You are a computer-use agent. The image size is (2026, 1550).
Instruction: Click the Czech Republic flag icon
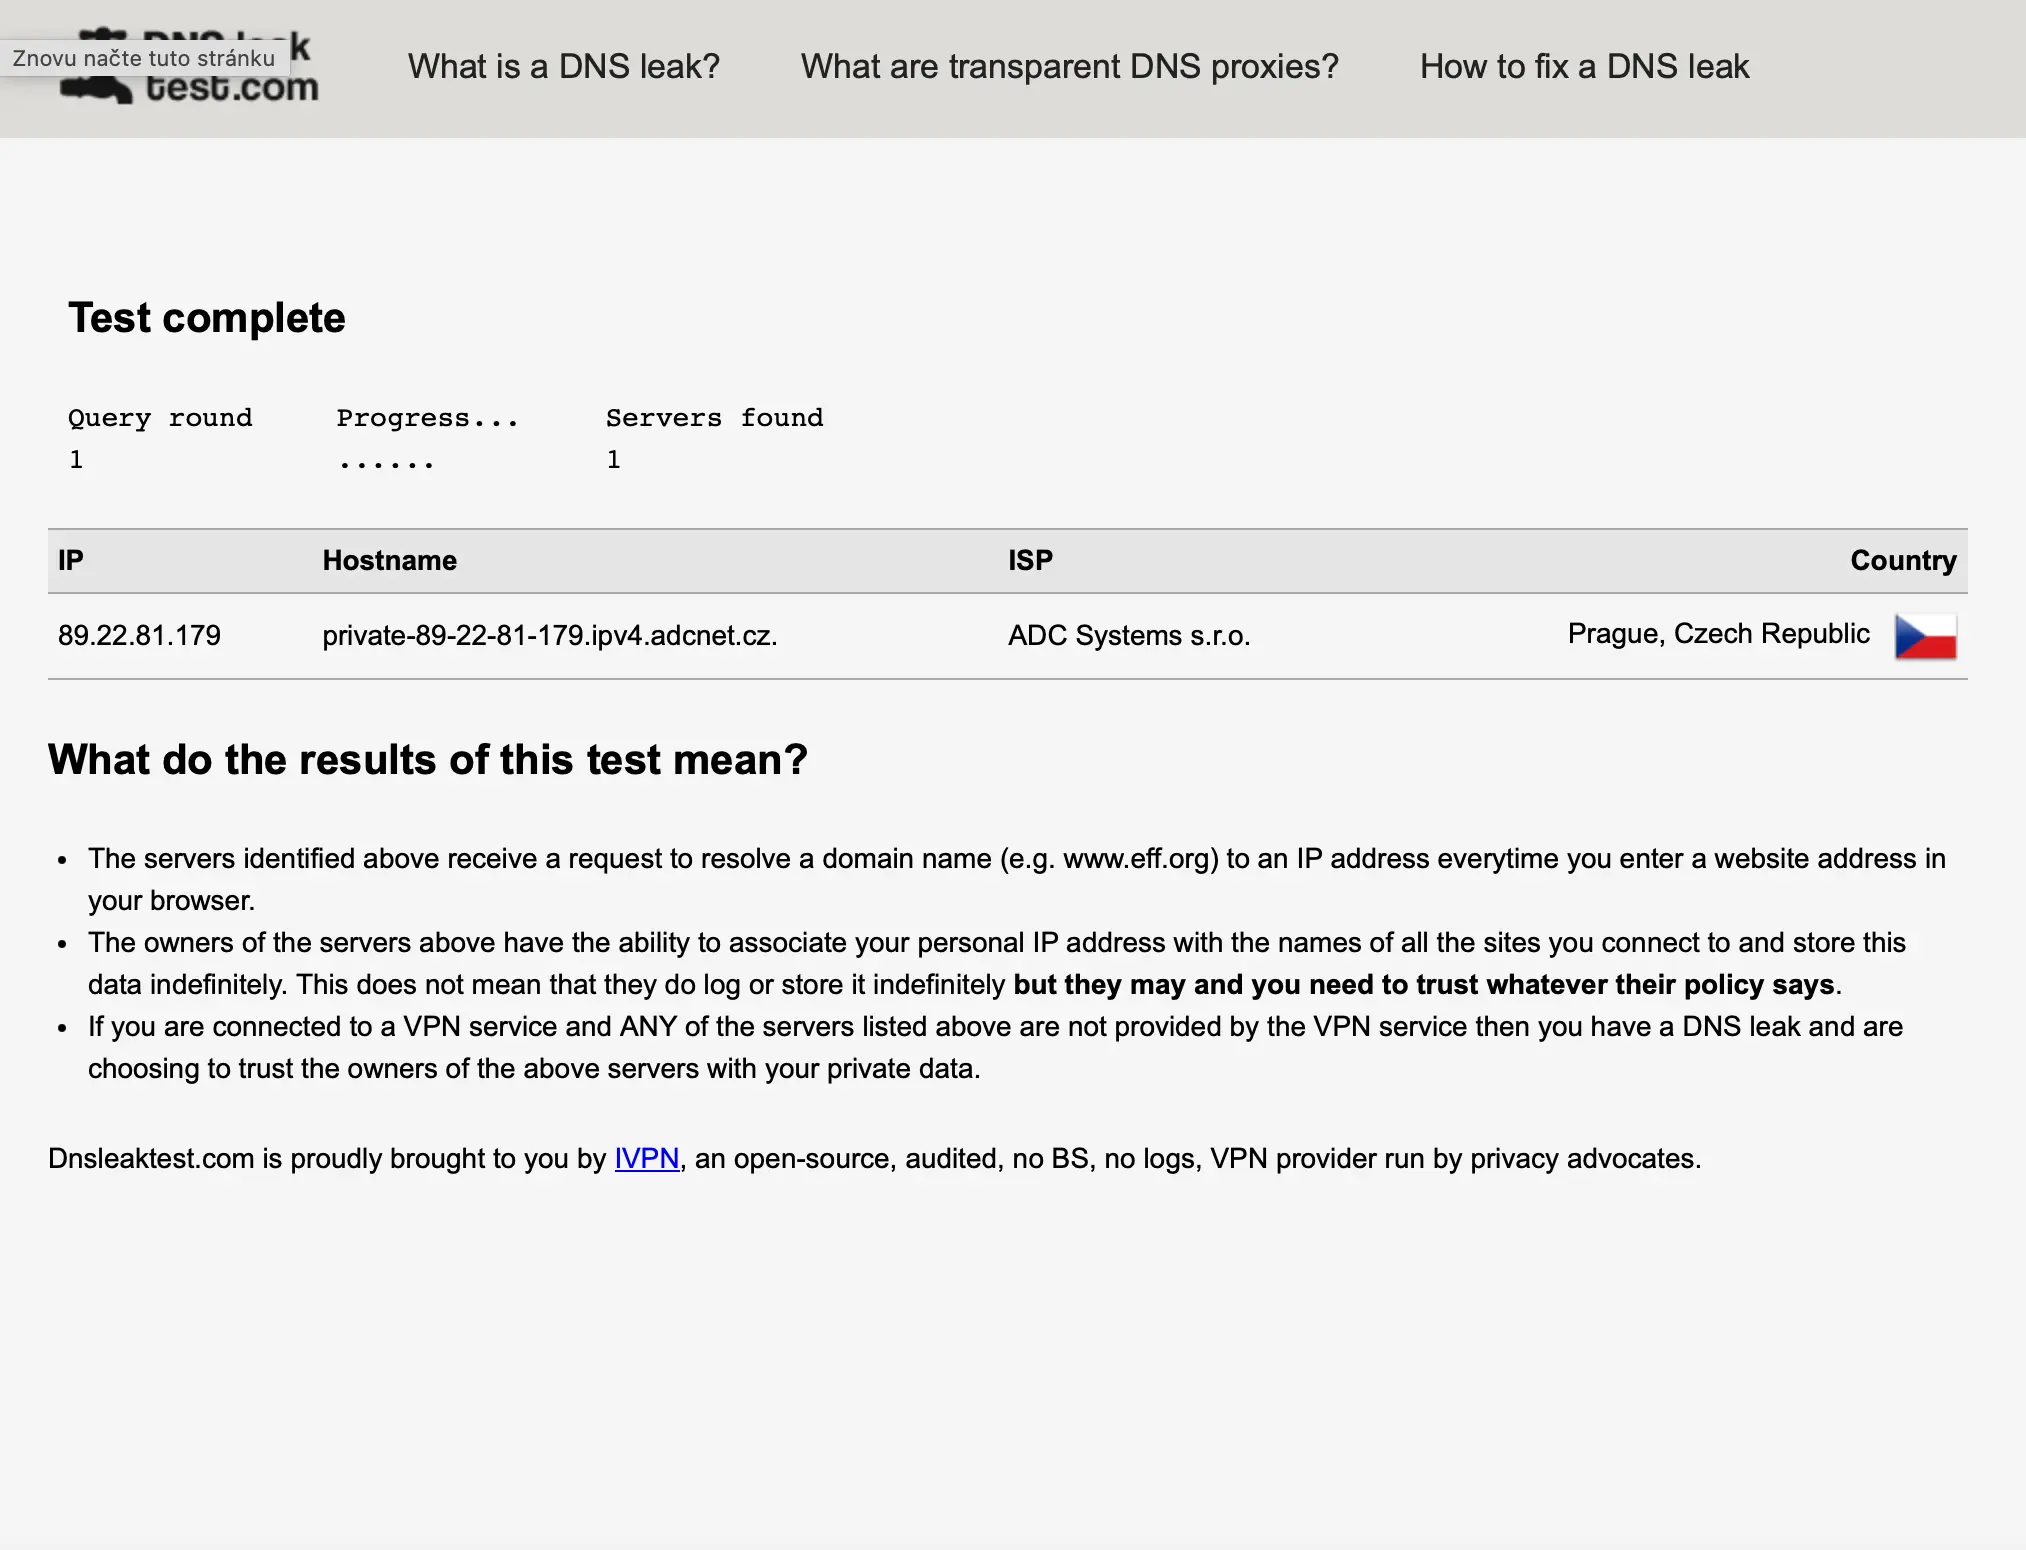click(x=1925, y=636)
